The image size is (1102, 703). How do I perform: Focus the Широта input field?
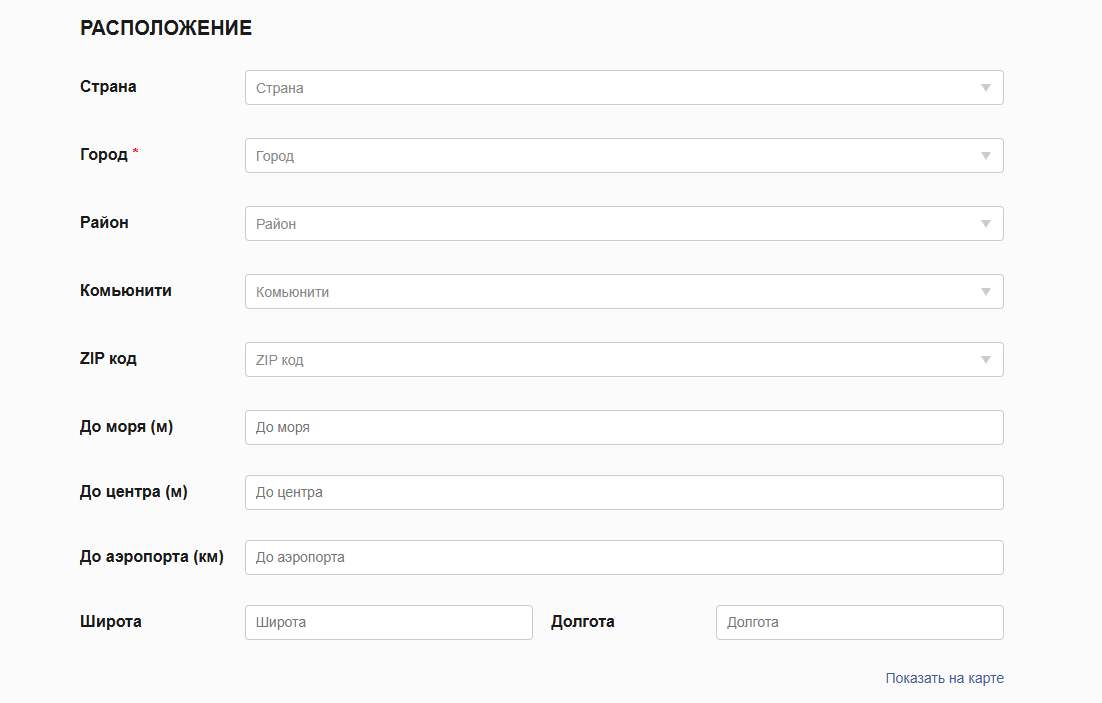coord(389,623)
